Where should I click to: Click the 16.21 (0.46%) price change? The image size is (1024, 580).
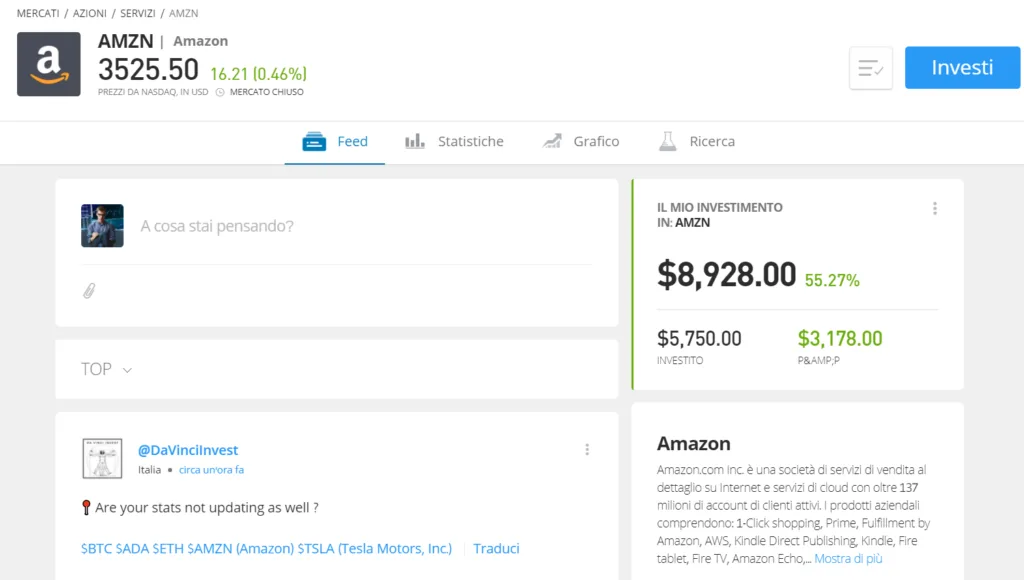(258, 74)
